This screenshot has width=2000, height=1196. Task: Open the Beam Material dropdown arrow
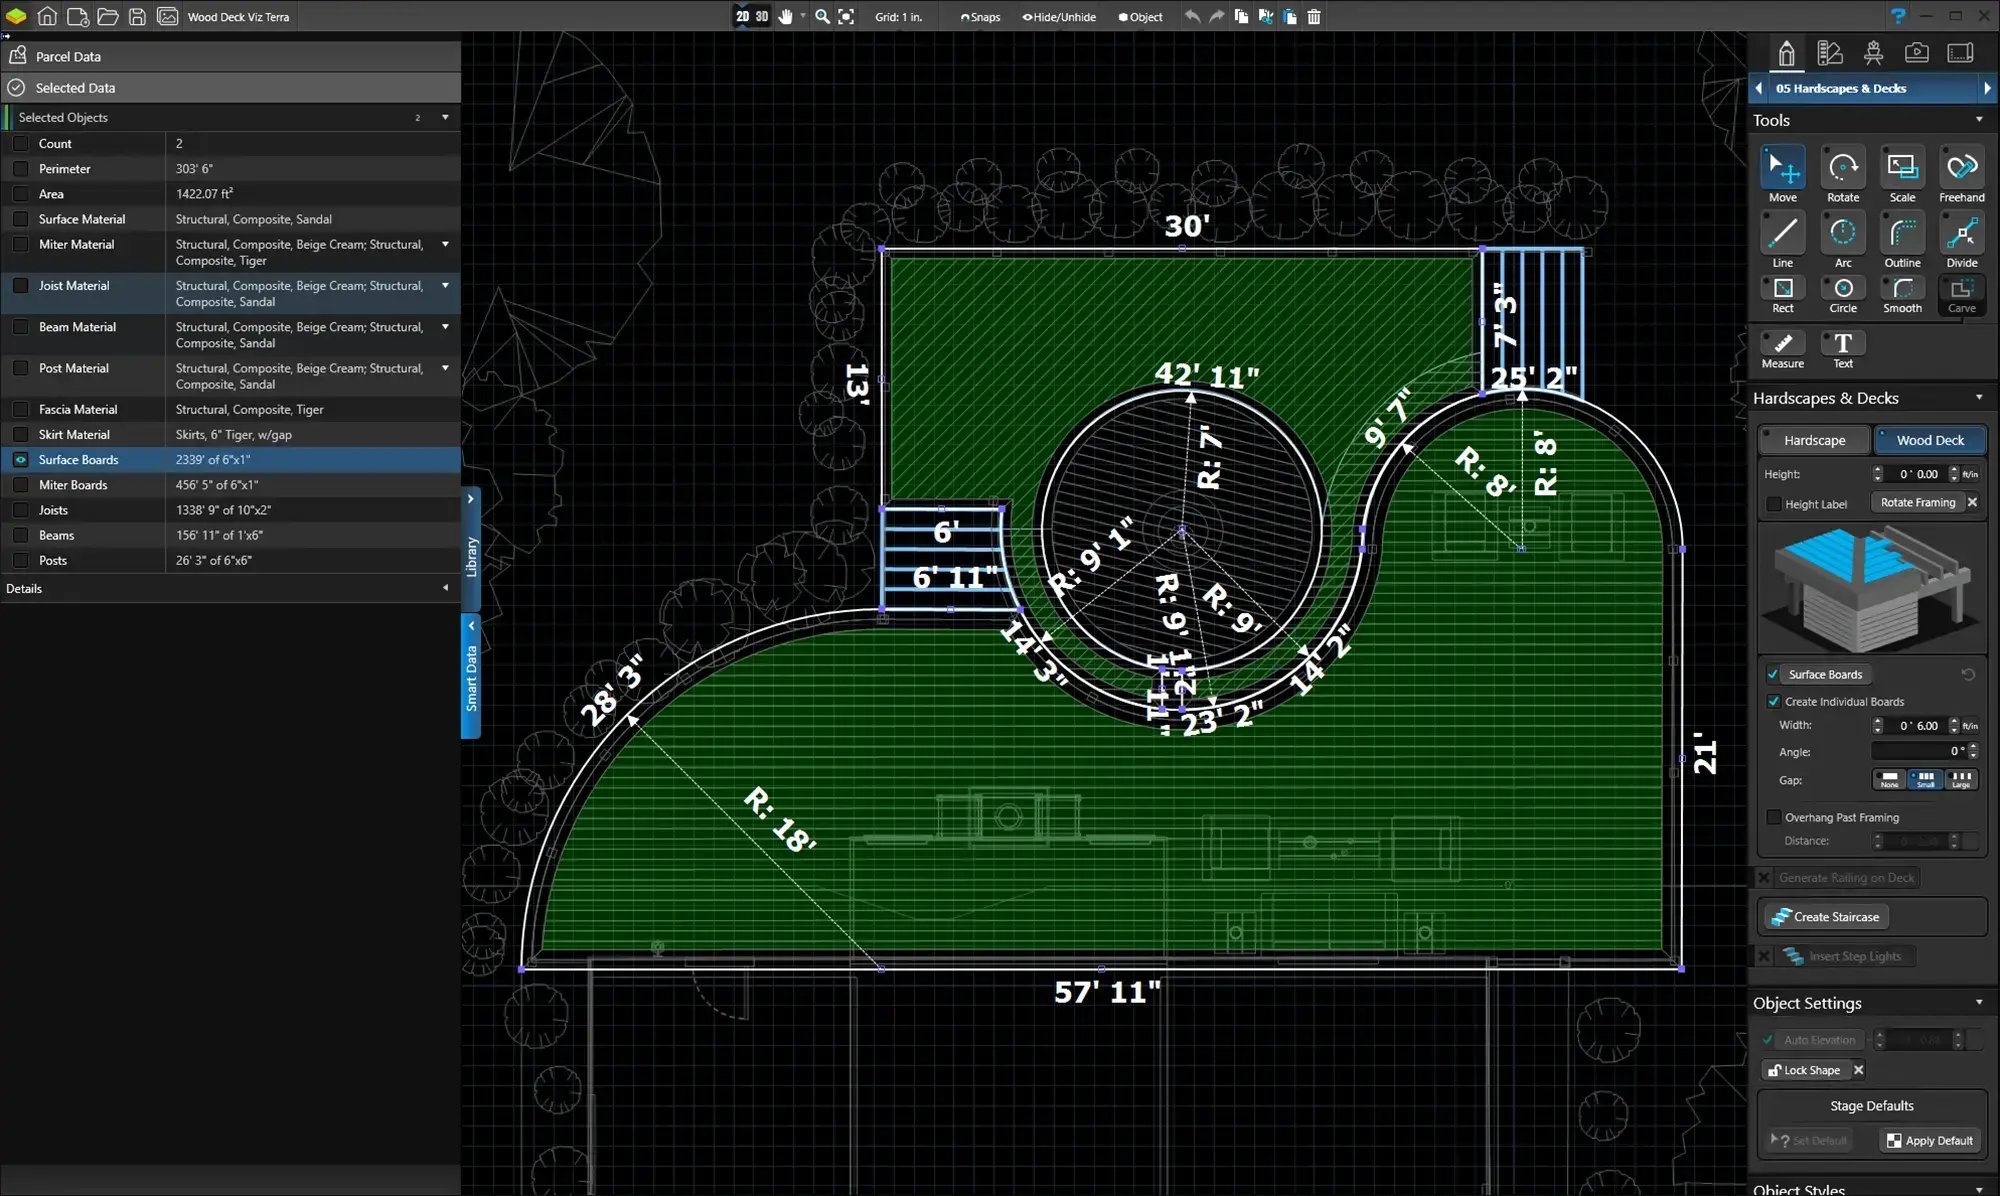point(445,327)
